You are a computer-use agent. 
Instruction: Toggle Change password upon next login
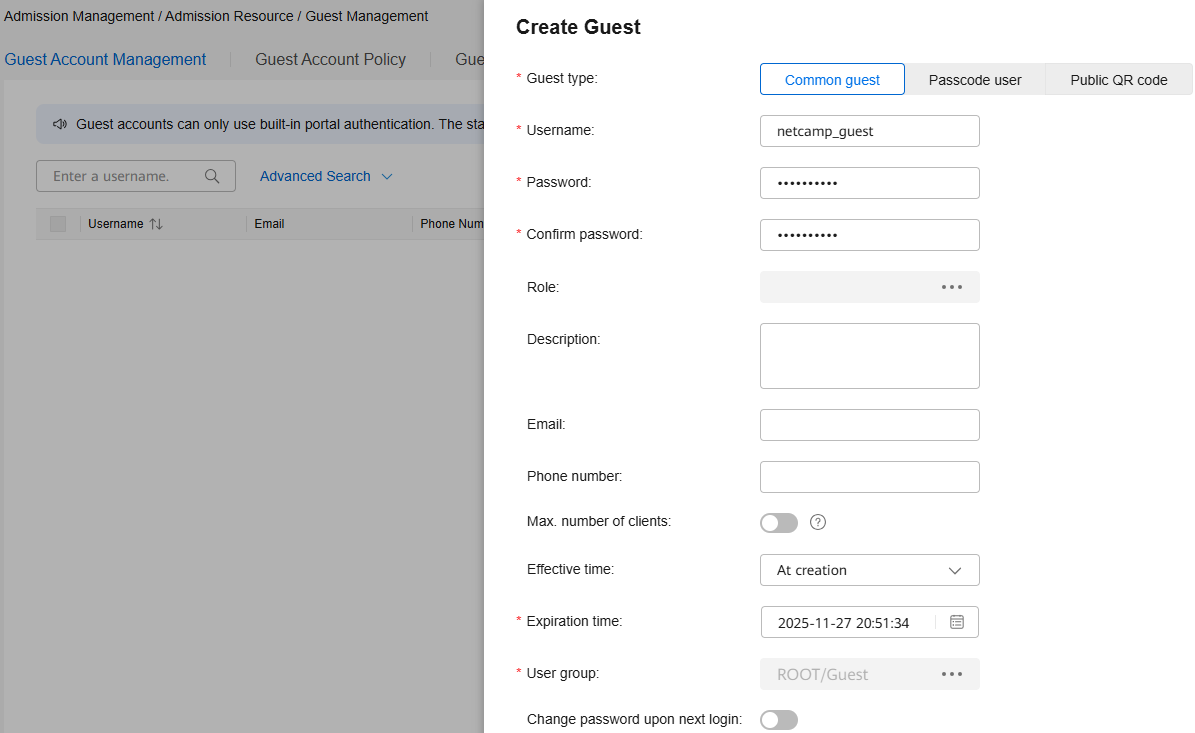tap(778, 719)
